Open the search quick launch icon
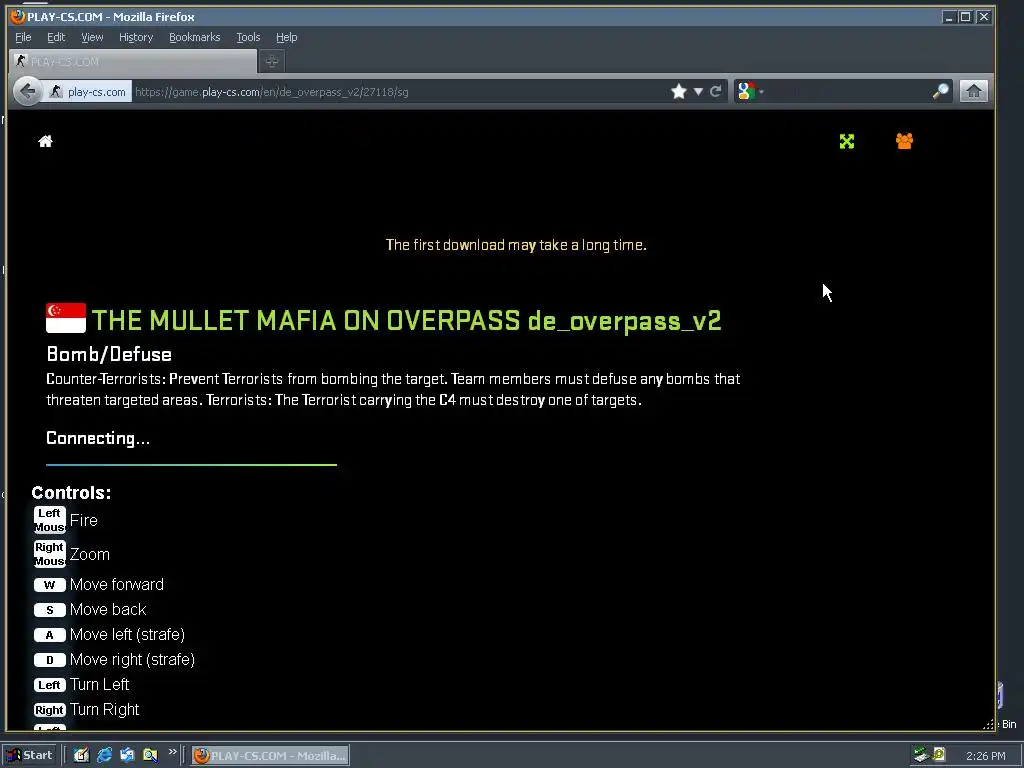Viewport: 1024px width, 768px height. tap(150, 755)
